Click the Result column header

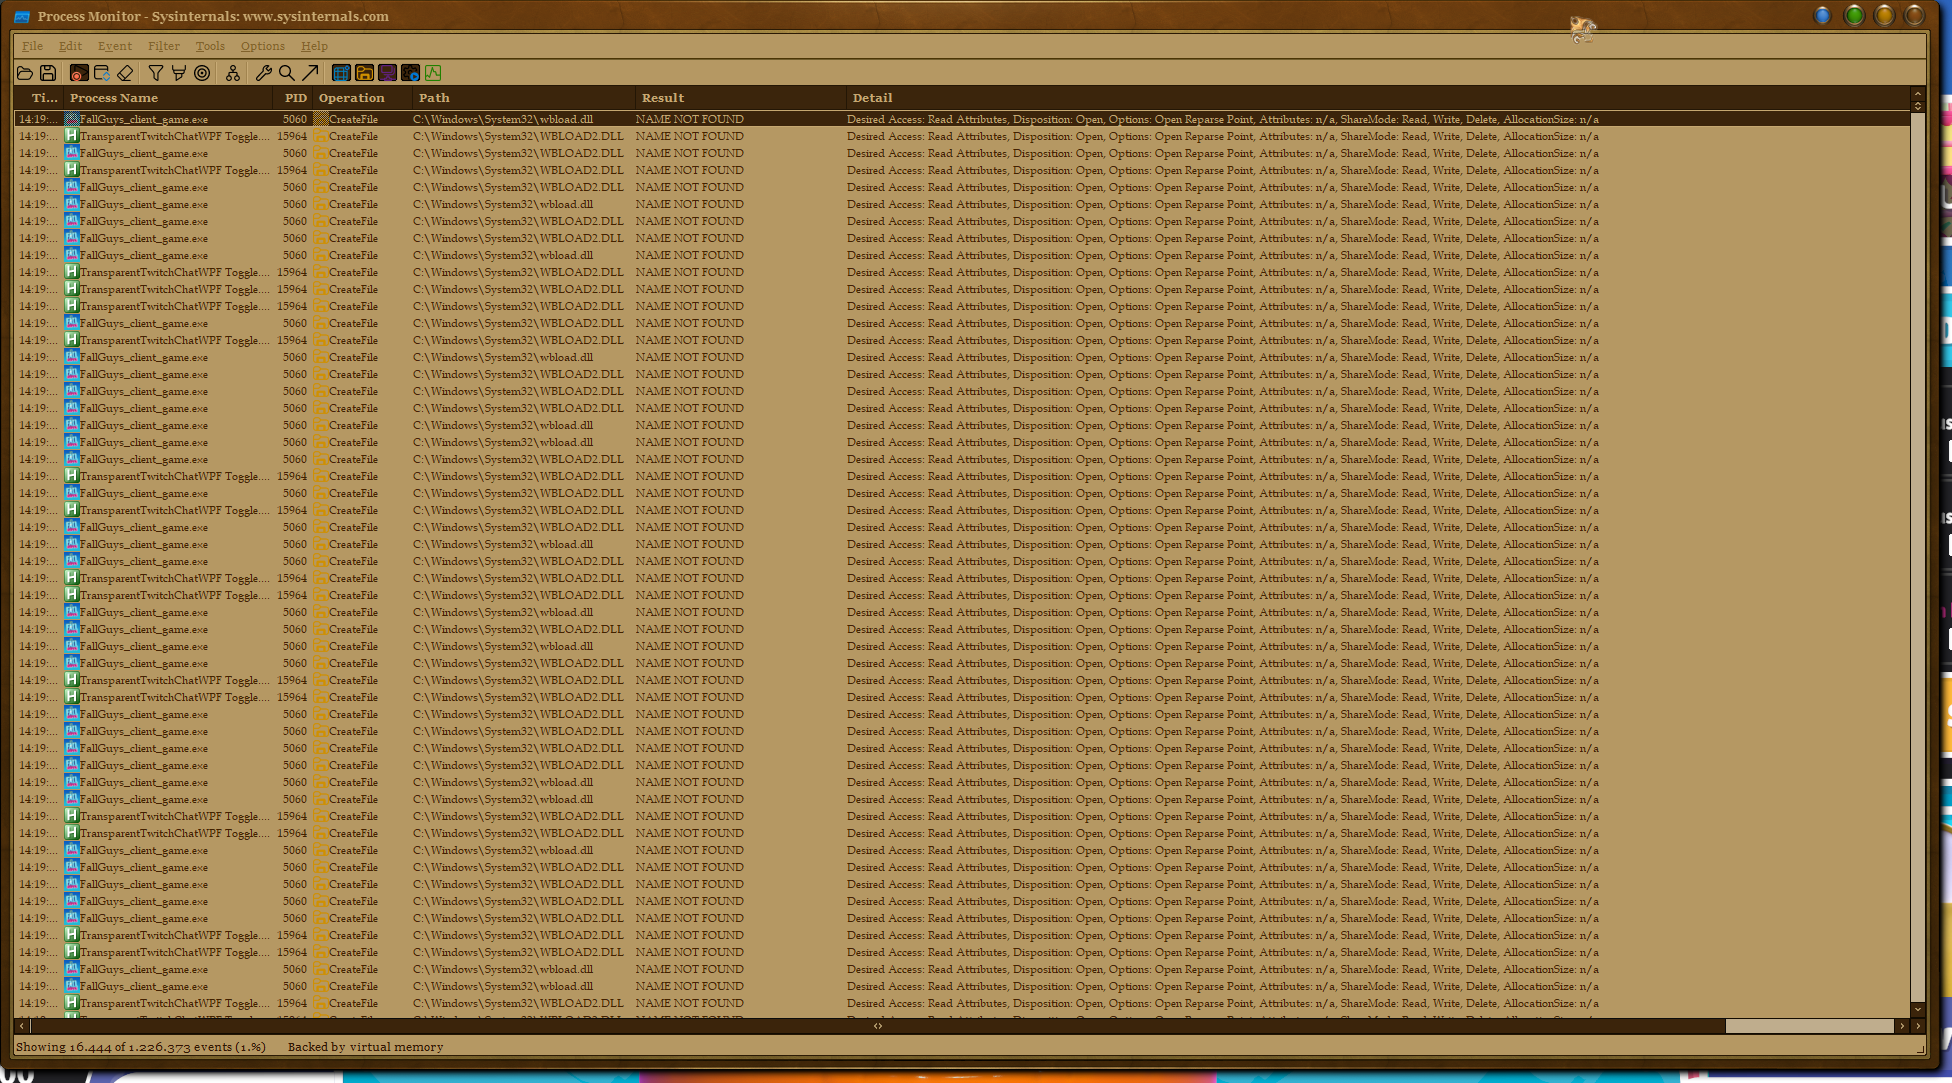point(741,98)
